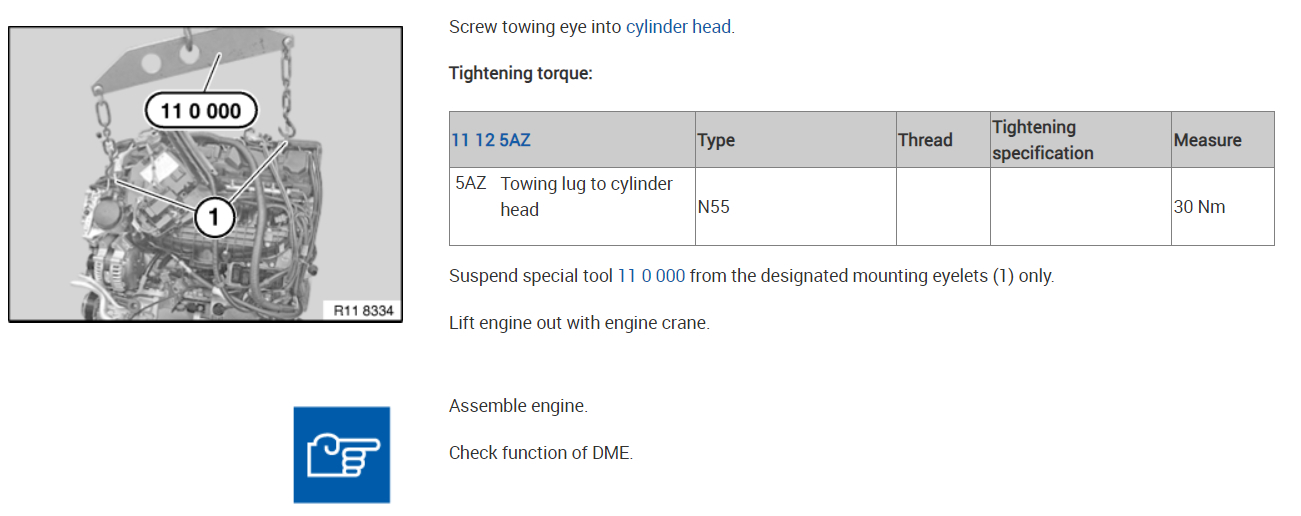
Task: Click callout number 1 in the engine image
Action: (213, 216)
